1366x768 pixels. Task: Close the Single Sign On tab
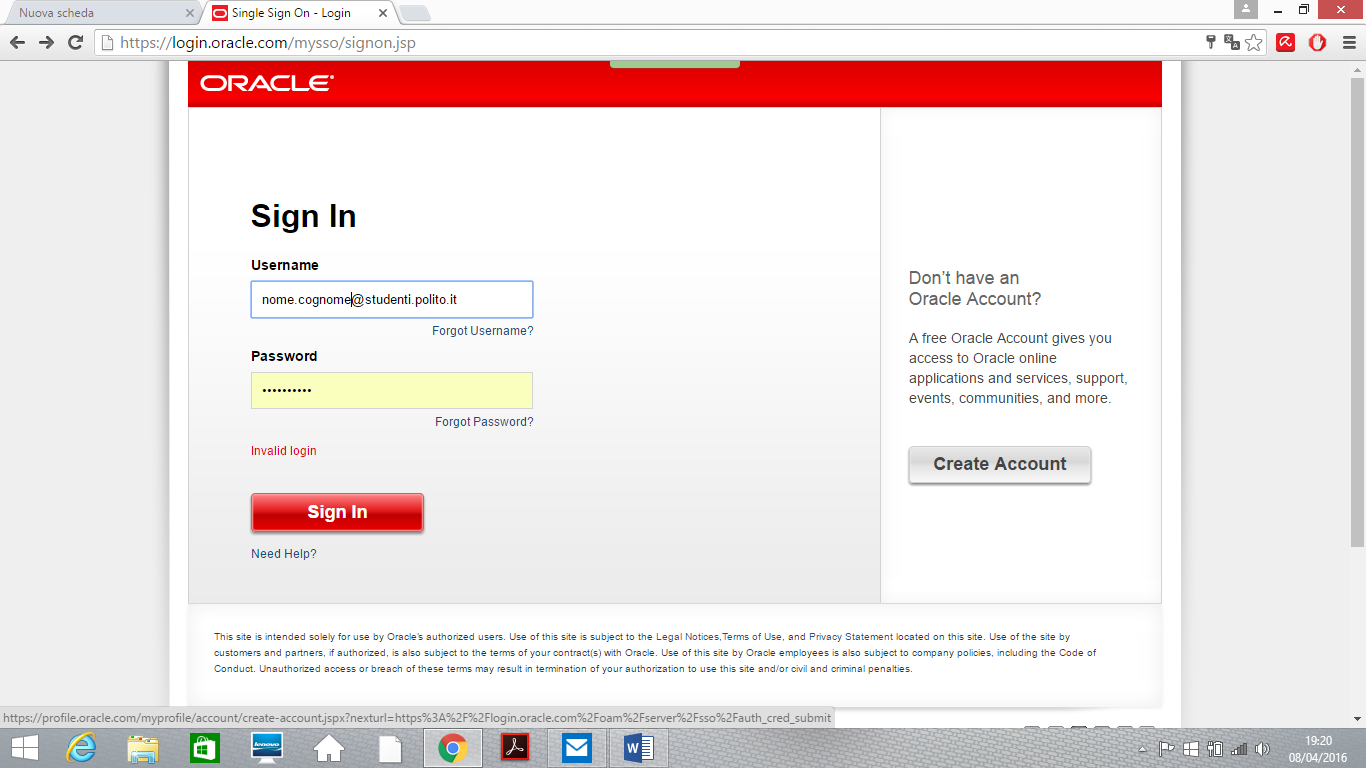point(383,13)
